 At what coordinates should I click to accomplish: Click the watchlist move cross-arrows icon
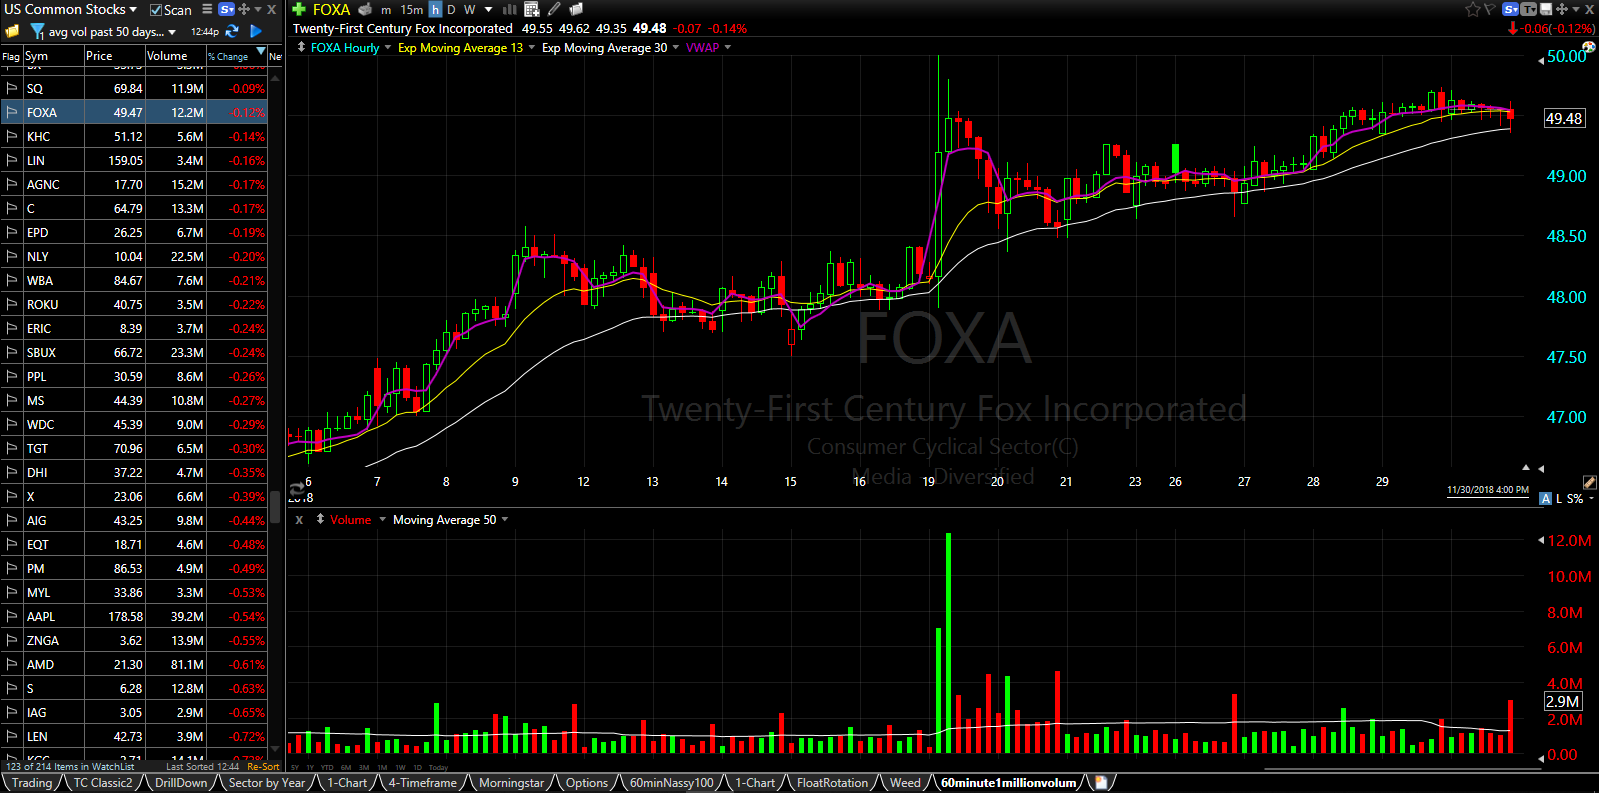(x=243, y=9)
